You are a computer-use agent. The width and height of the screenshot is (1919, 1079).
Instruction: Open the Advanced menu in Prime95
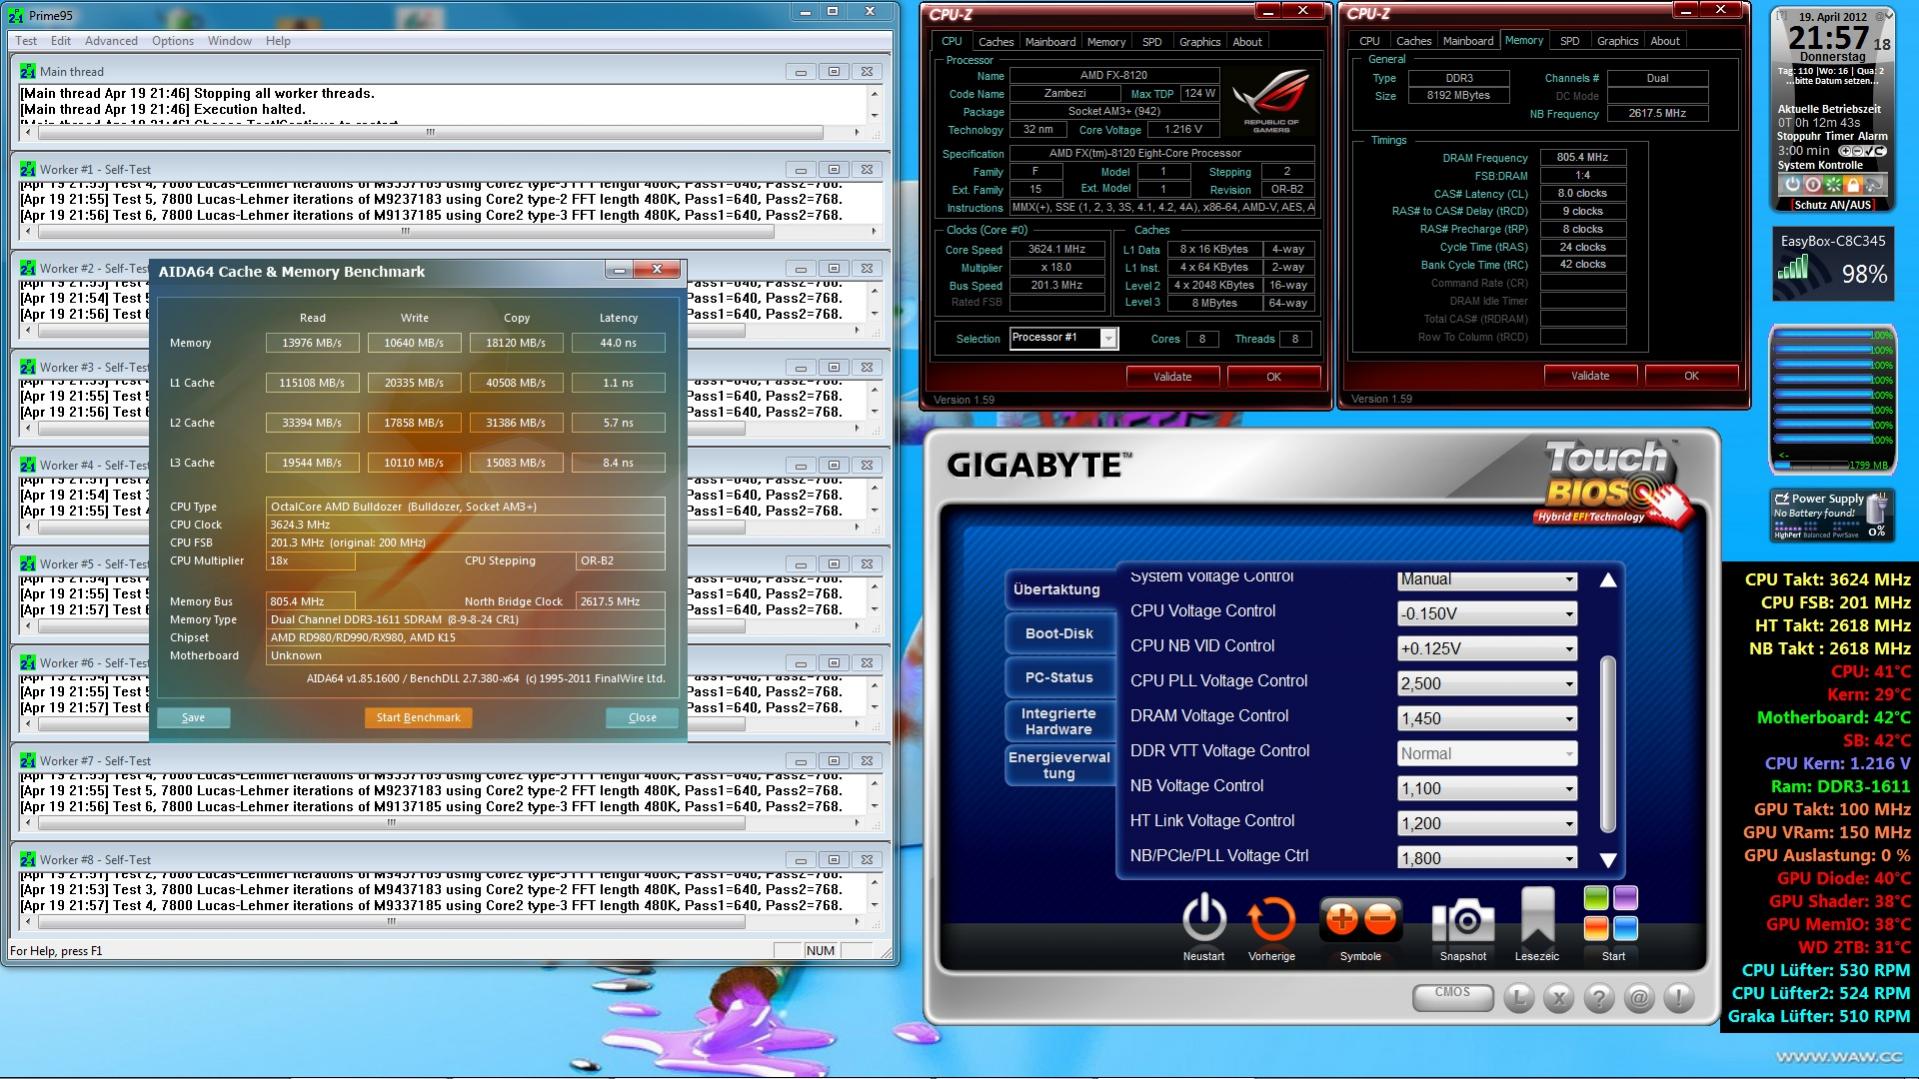[111, 41]
